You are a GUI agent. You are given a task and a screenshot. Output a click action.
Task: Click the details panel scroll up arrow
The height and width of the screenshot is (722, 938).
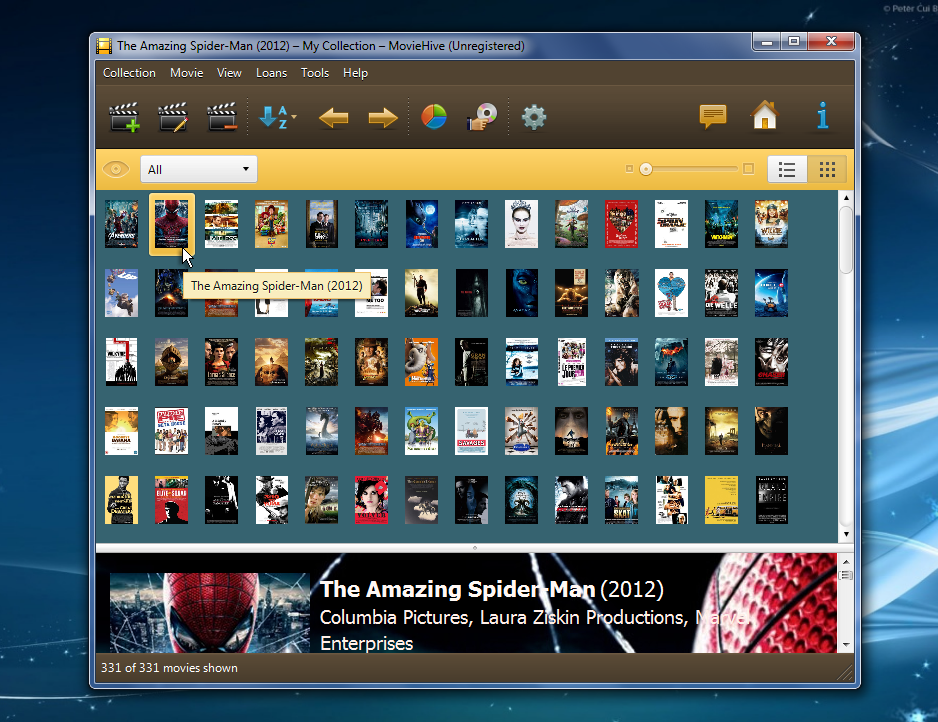846,562
